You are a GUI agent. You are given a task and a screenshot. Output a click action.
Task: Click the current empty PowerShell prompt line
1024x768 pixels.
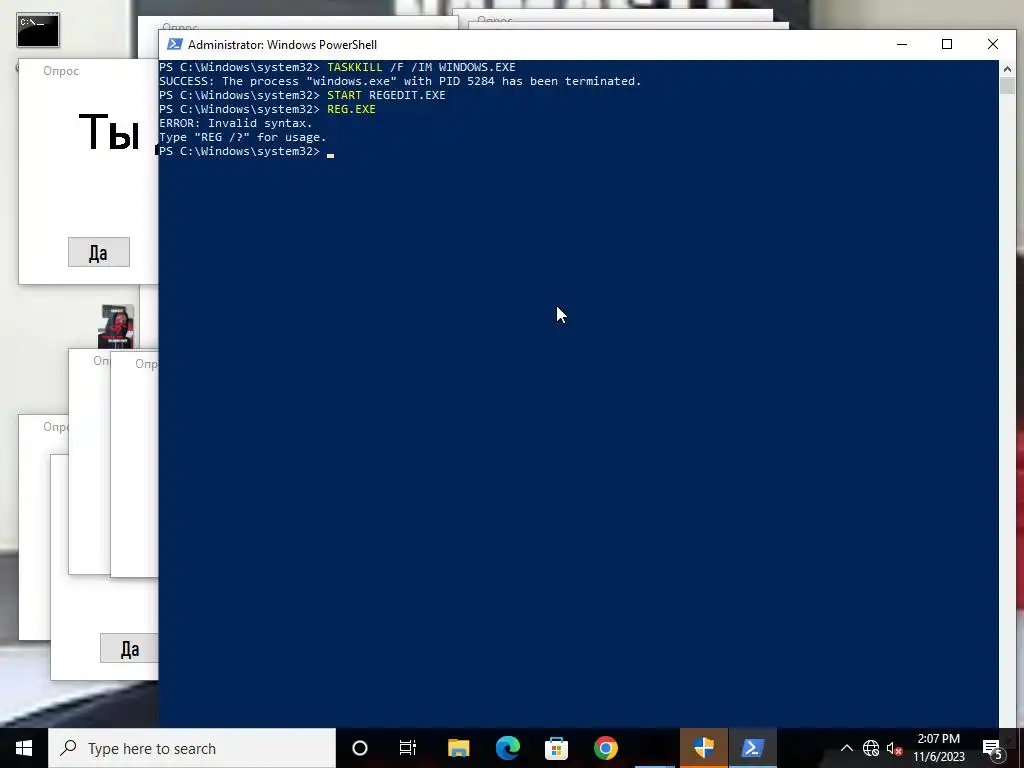[247, 152]
